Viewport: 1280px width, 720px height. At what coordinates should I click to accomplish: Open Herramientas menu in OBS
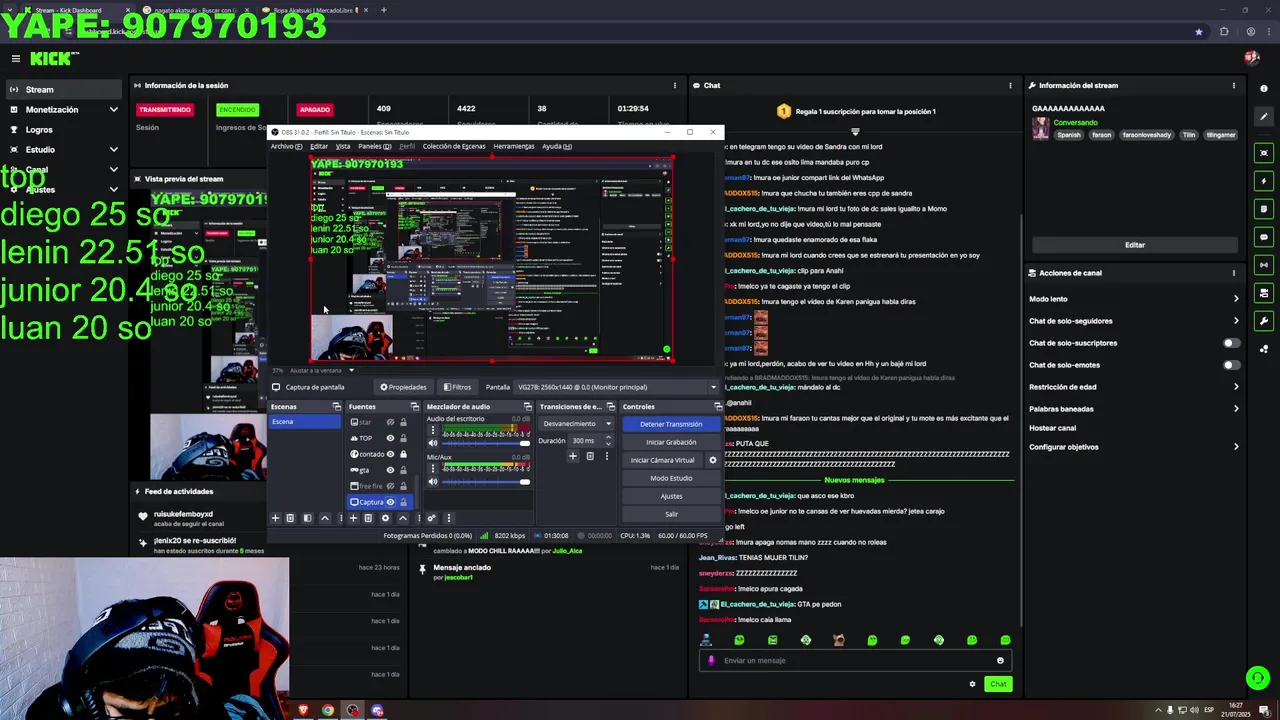pos(513,146)
